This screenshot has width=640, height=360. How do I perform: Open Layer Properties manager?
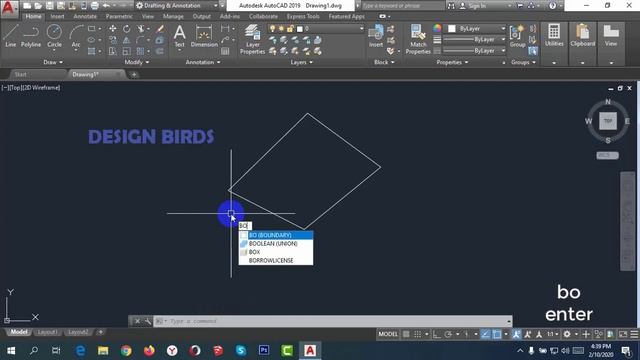(253, 39)
